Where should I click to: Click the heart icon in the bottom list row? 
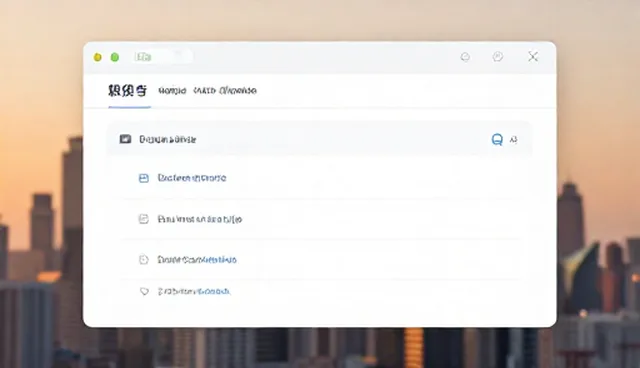point(144,291)
